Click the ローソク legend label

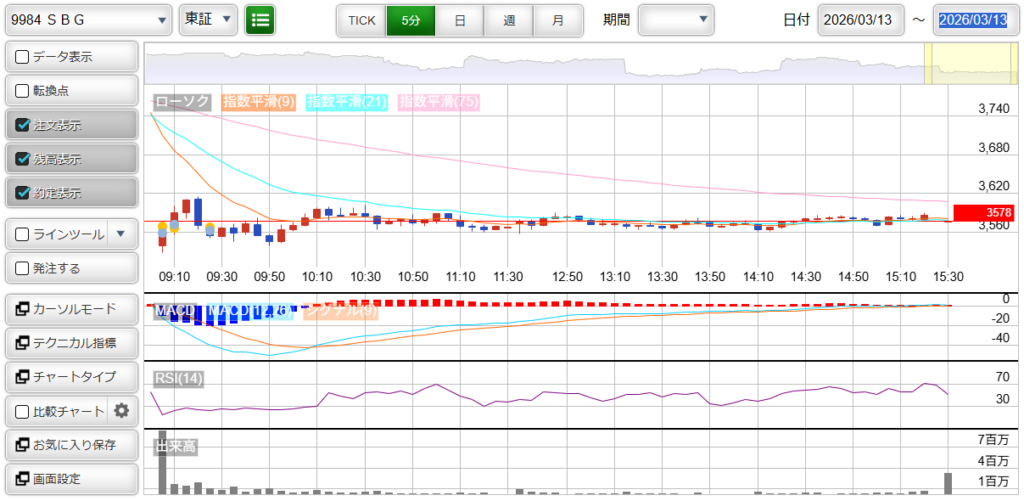[x=184, y=102]
